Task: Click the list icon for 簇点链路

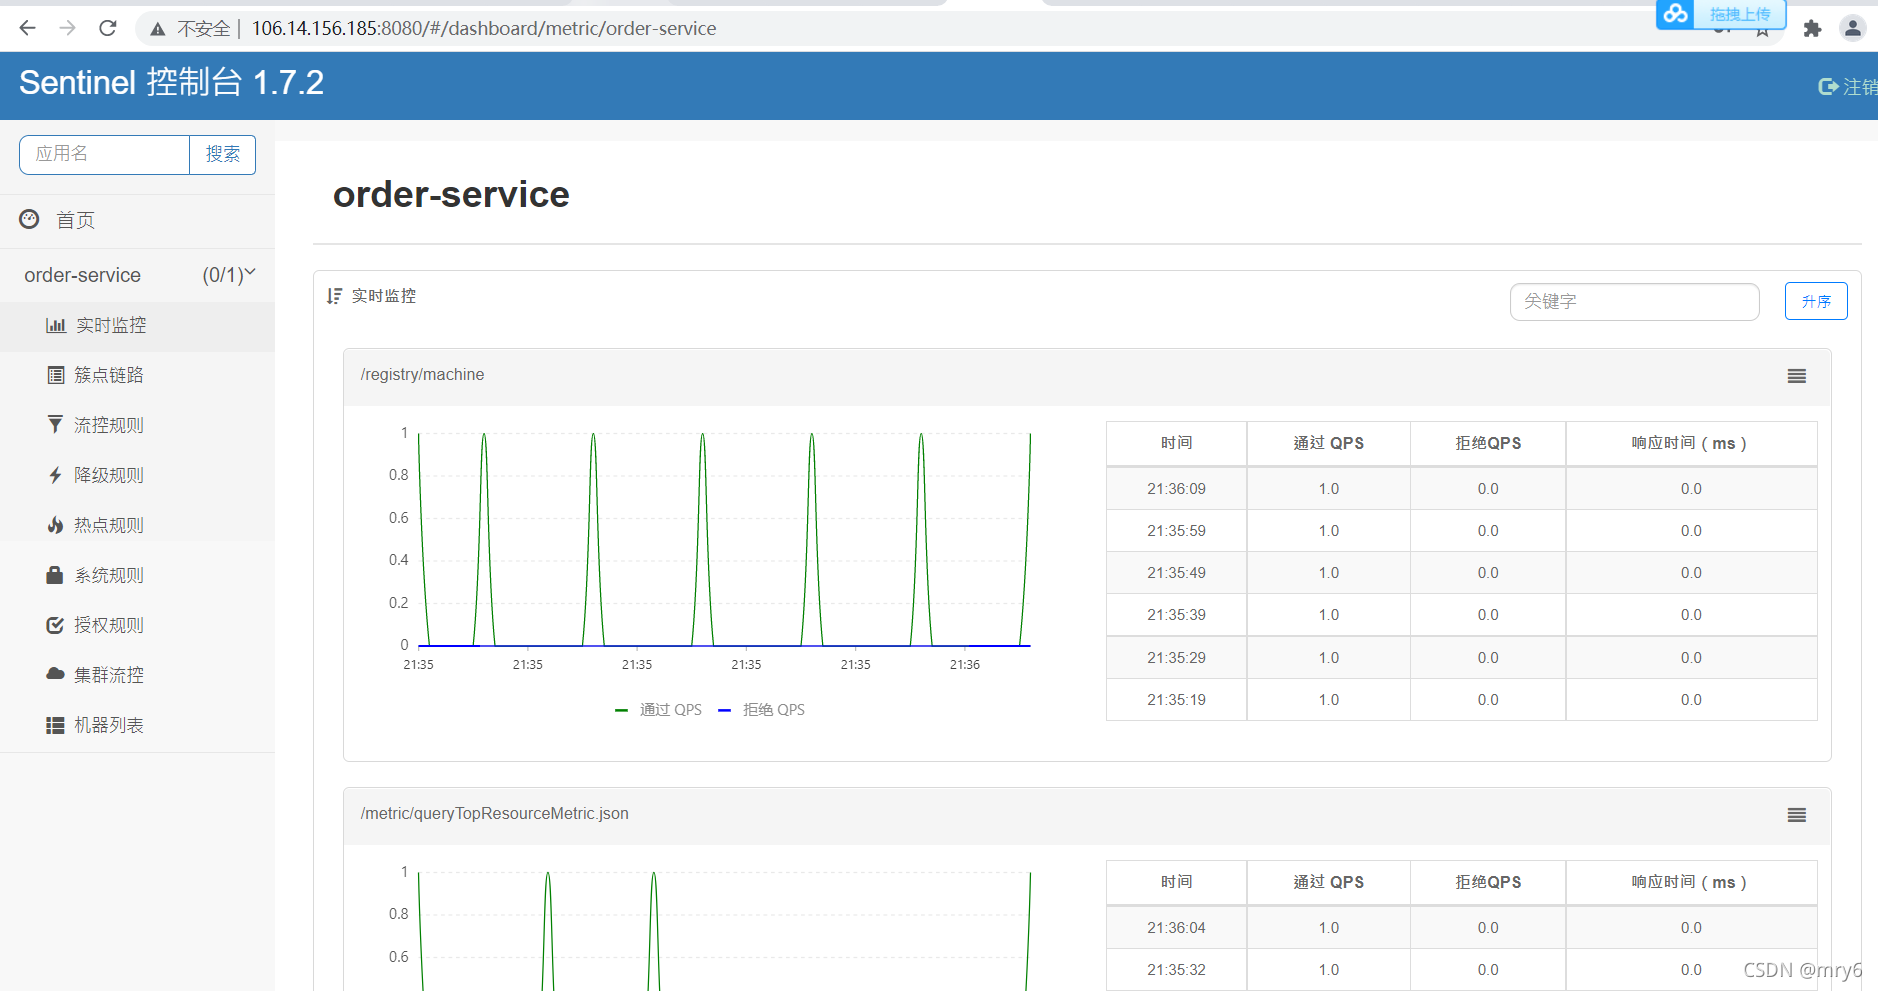Action: click(56, 375)
